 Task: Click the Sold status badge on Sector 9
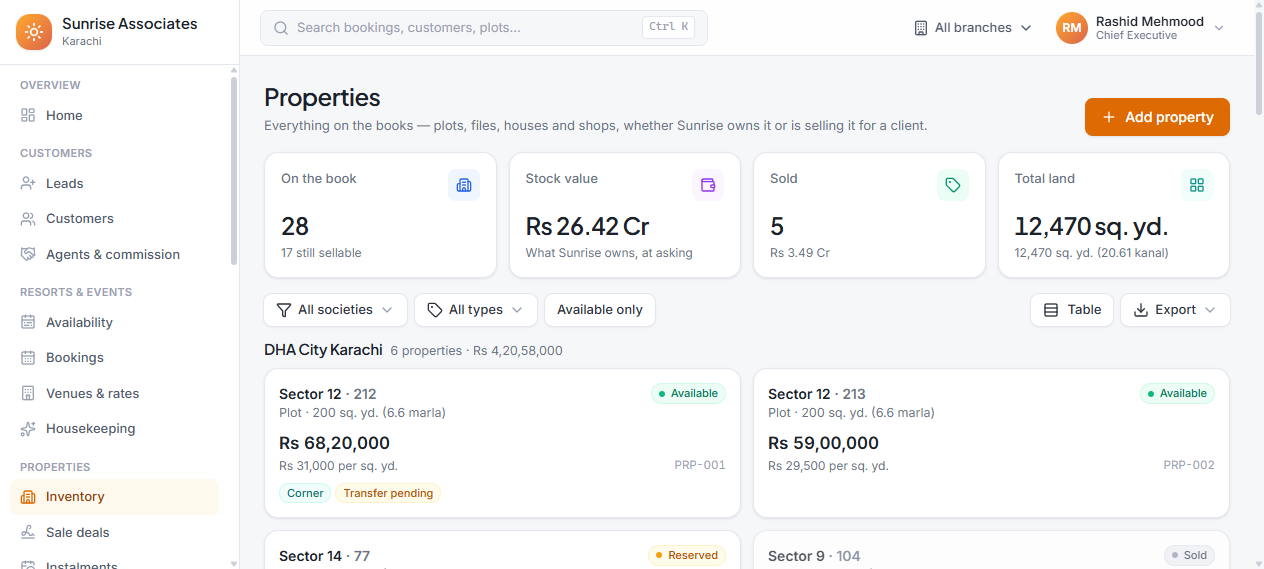click(1189, 555)
